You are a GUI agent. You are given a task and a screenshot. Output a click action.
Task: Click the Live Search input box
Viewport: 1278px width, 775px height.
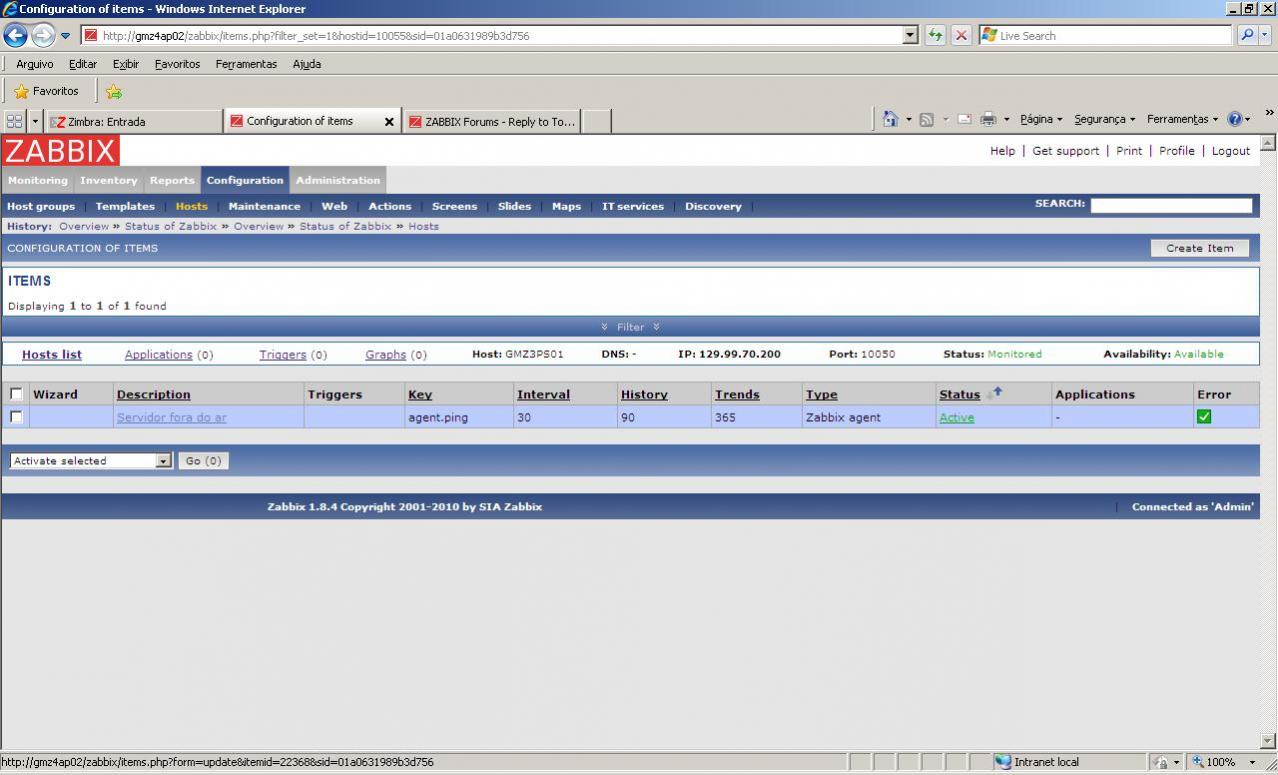coord(1105,35)
